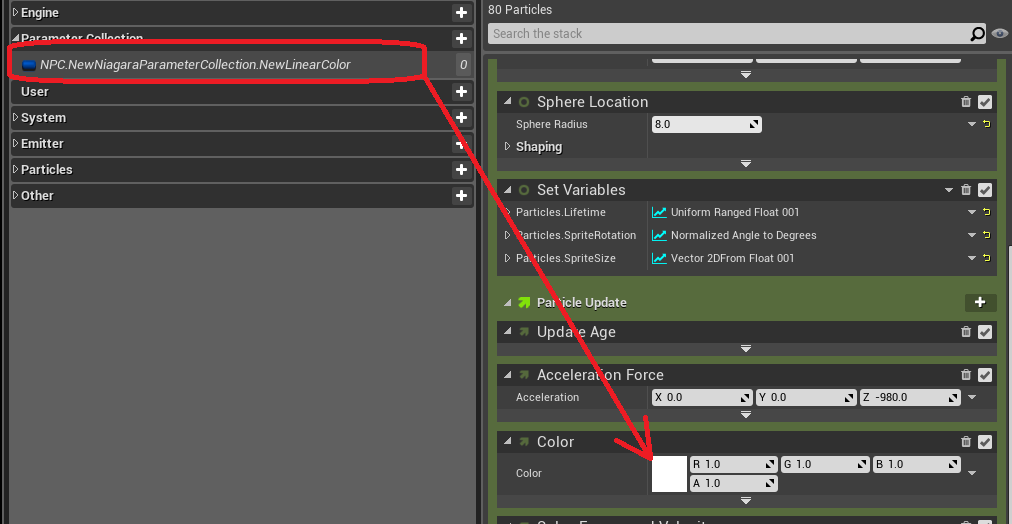This screenshot has height=524, width=1012.
Task: Edit Acceleration Y value field
Action: [807, 398]
